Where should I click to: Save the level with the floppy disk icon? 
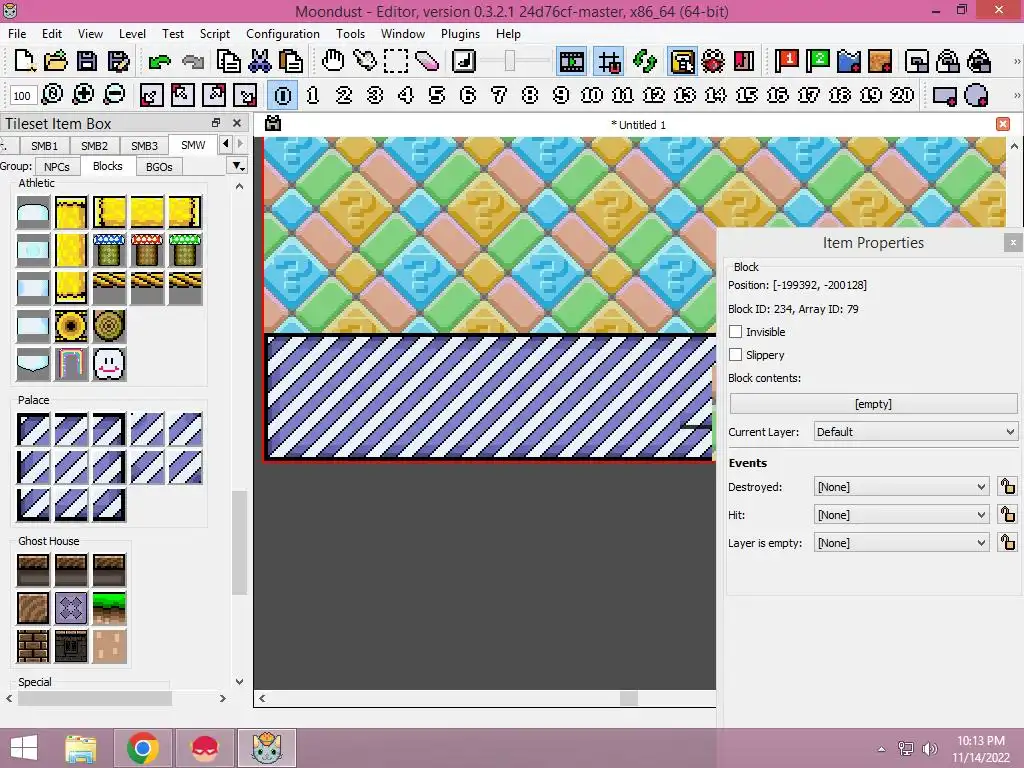point(87,61)
